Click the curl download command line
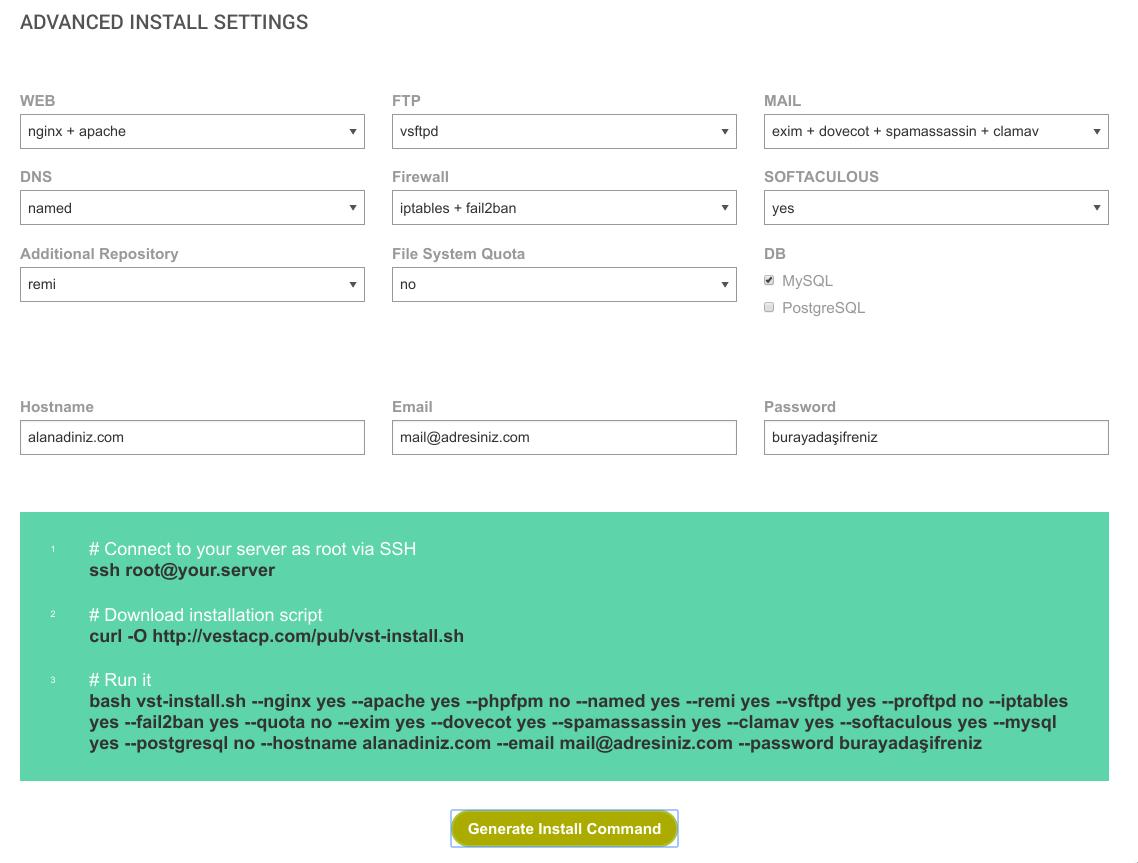 276,636
